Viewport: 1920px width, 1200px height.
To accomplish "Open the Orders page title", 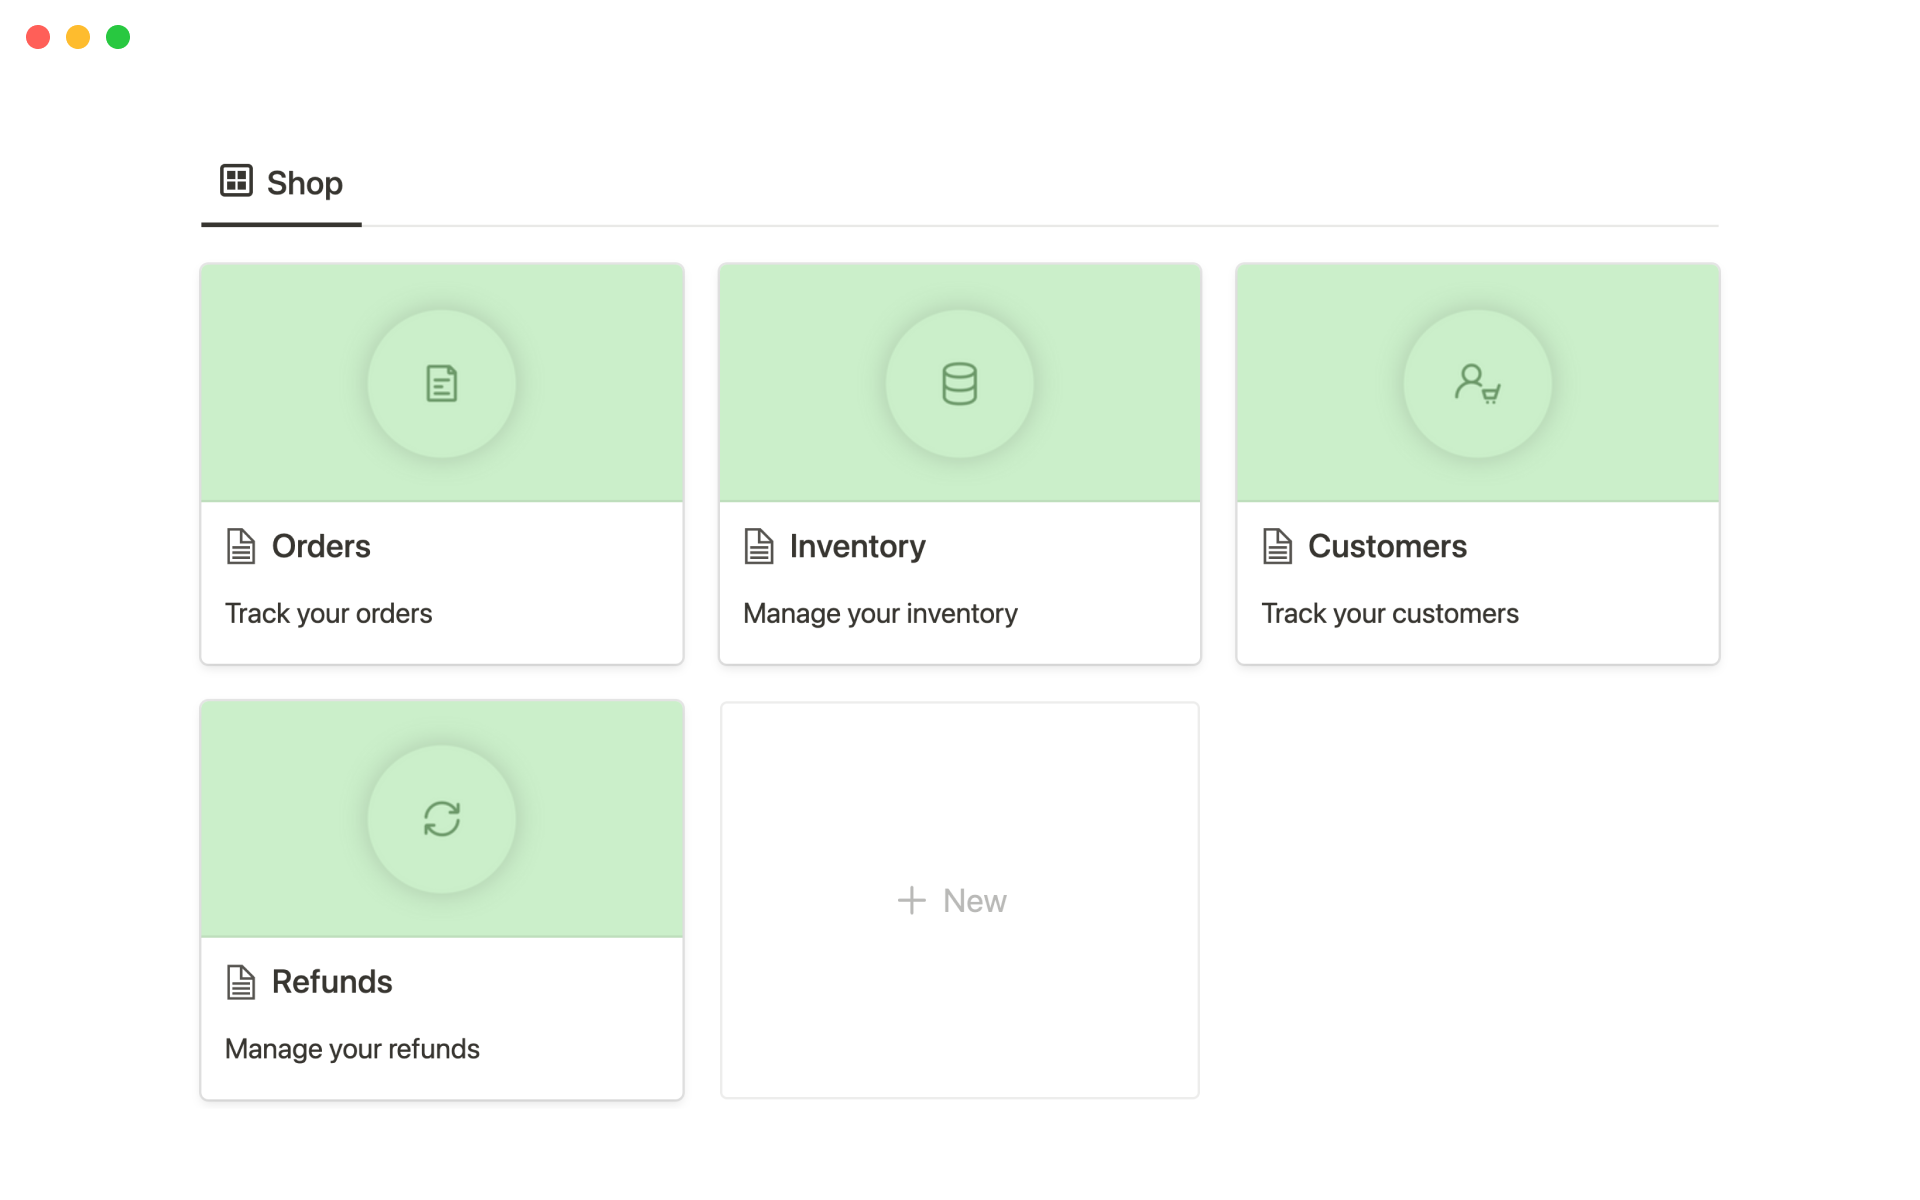I will pyautogui.click(x=321, y=547).
